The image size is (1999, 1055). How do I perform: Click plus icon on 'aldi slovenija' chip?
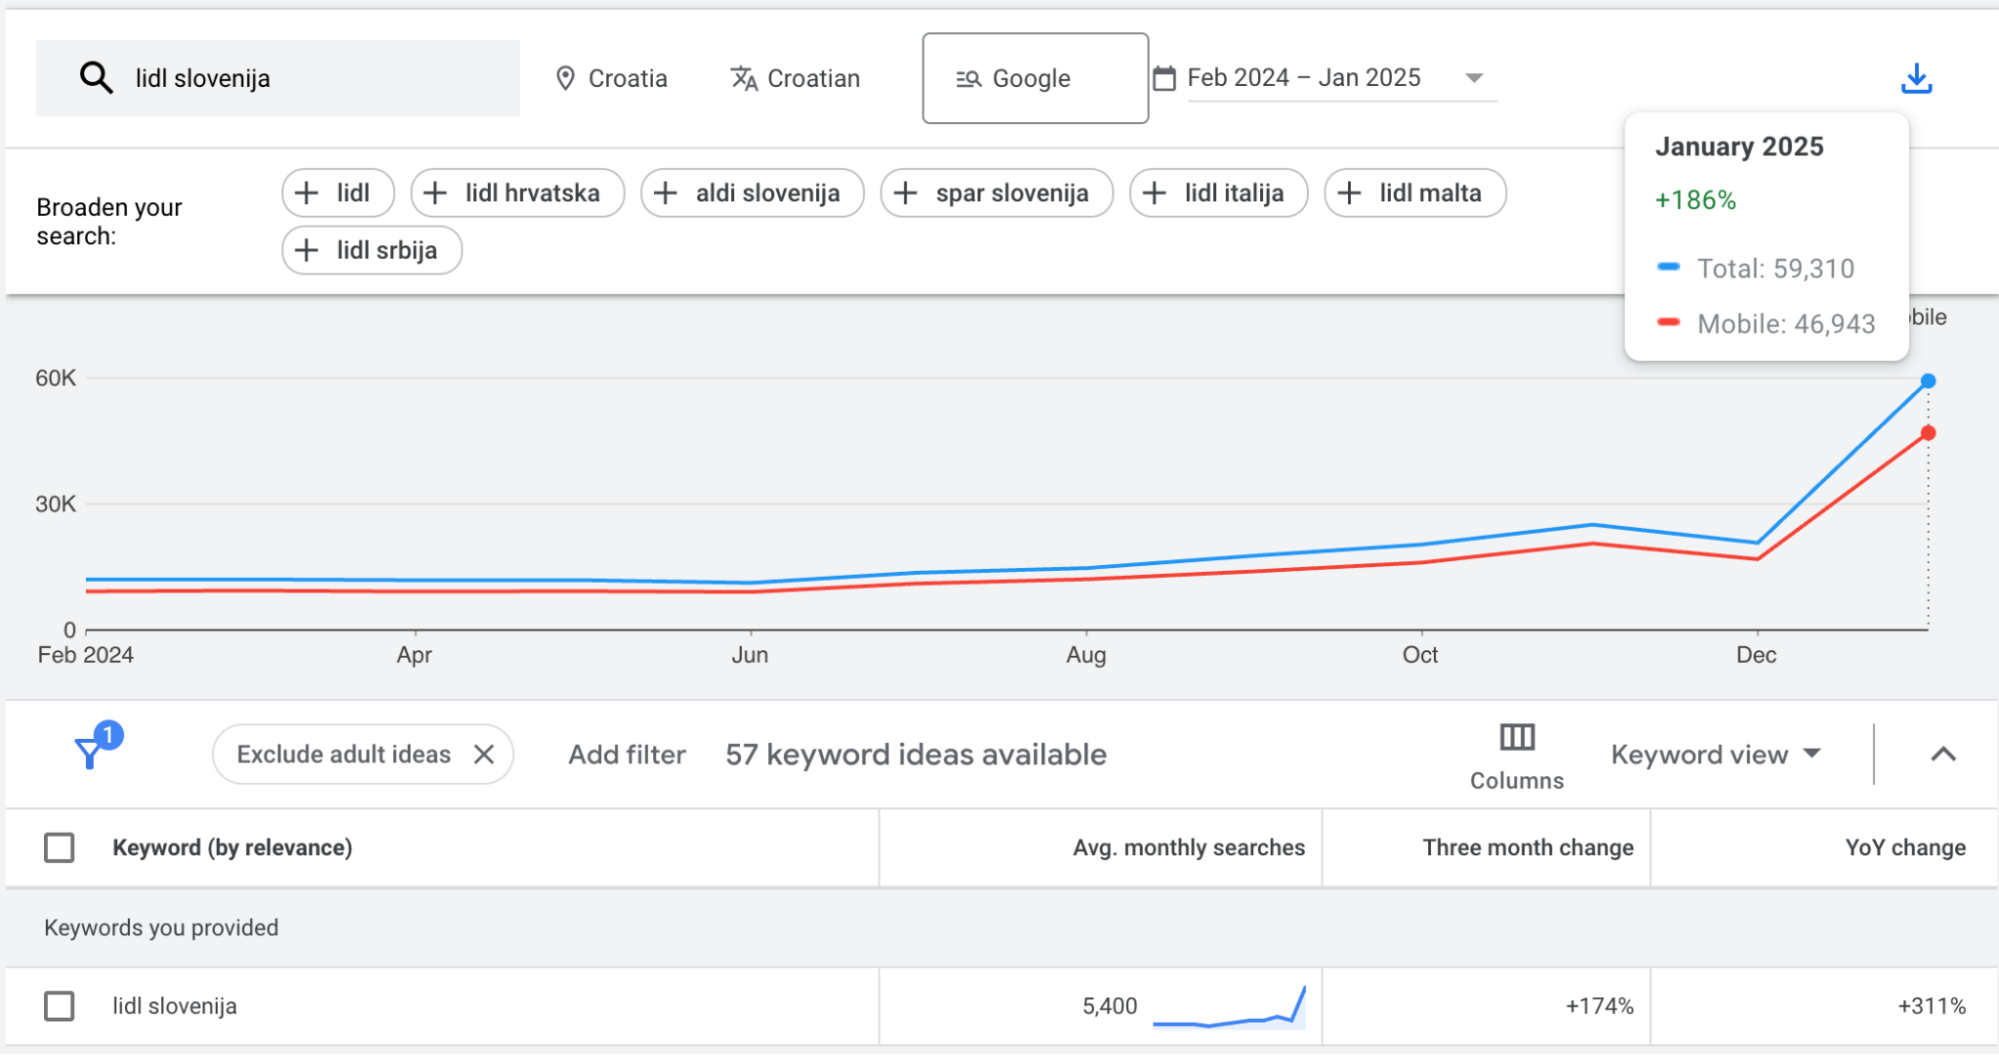click(x=666, y=193)
